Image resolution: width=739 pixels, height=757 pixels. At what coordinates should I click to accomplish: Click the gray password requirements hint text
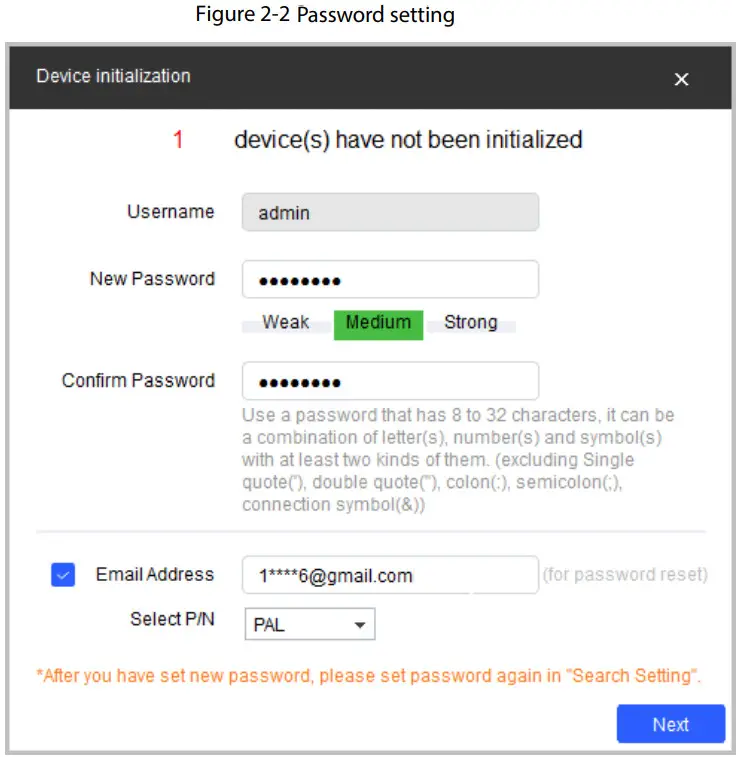pos(458,459)
